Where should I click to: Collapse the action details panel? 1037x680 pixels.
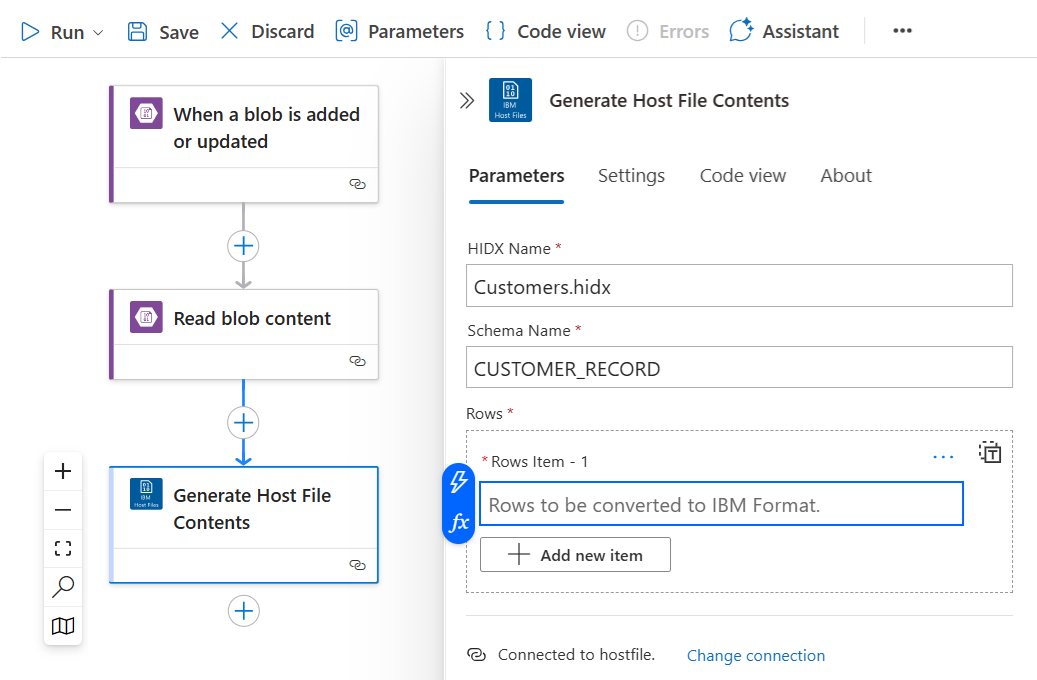pos(467,101)
